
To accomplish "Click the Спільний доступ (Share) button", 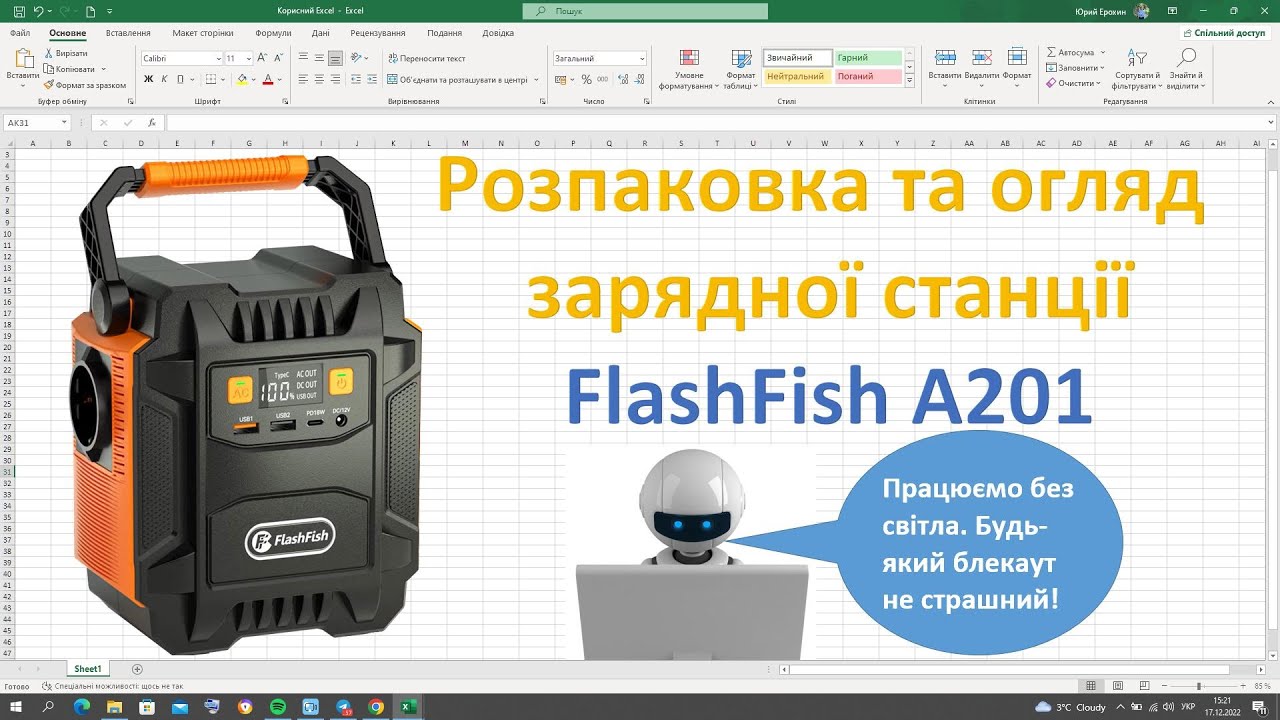I will [x=1225, y=33].
